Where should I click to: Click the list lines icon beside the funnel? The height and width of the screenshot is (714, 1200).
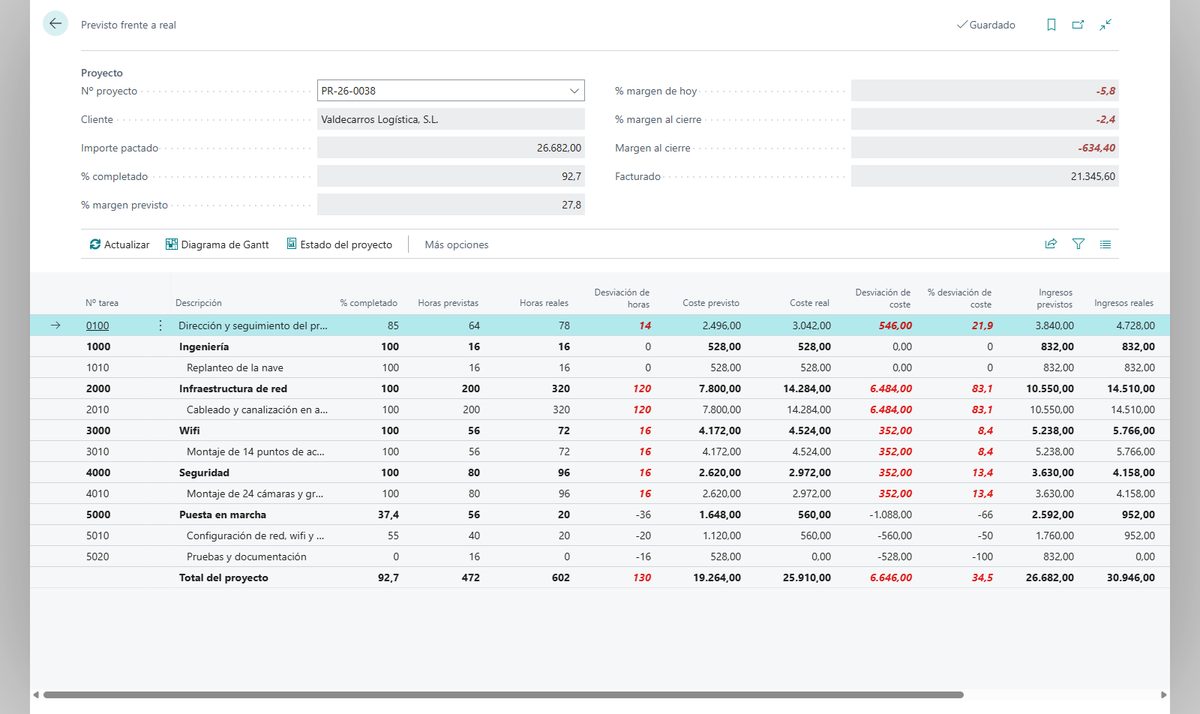pyautogui.click(x=1105, y=244)
